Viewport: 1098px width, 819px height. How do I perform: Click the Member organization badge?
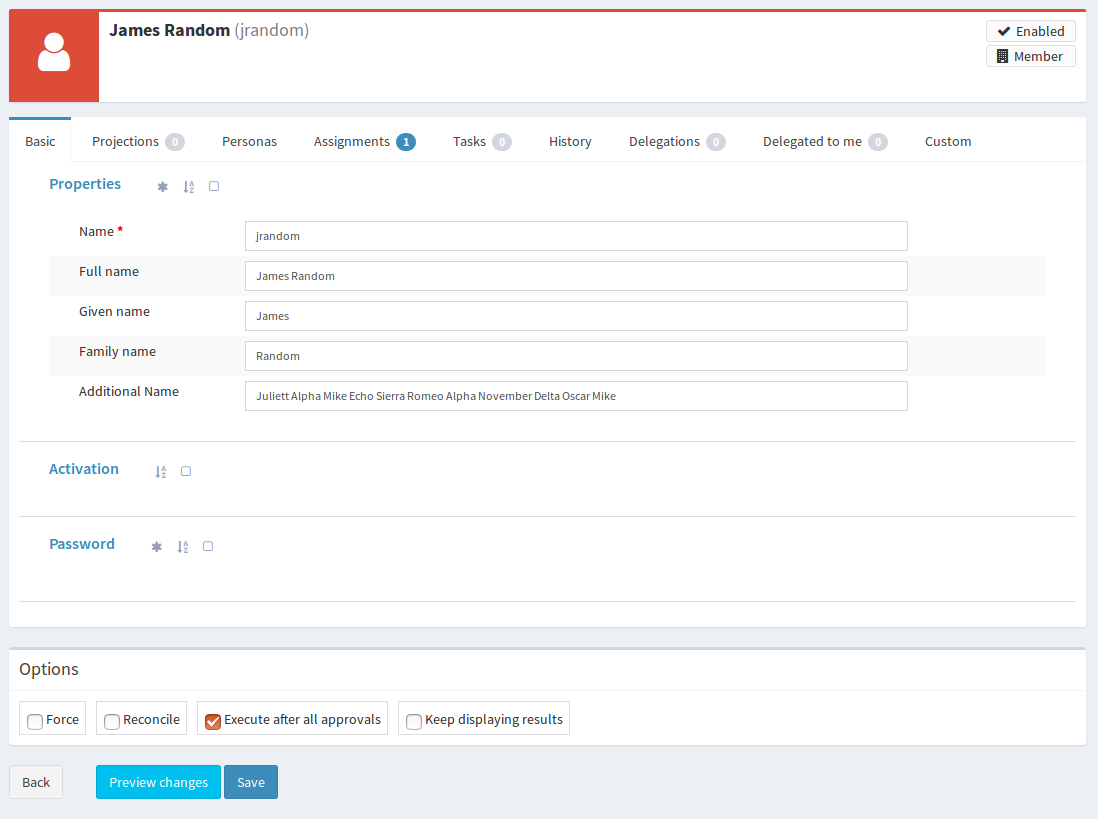pos(1030,56)
